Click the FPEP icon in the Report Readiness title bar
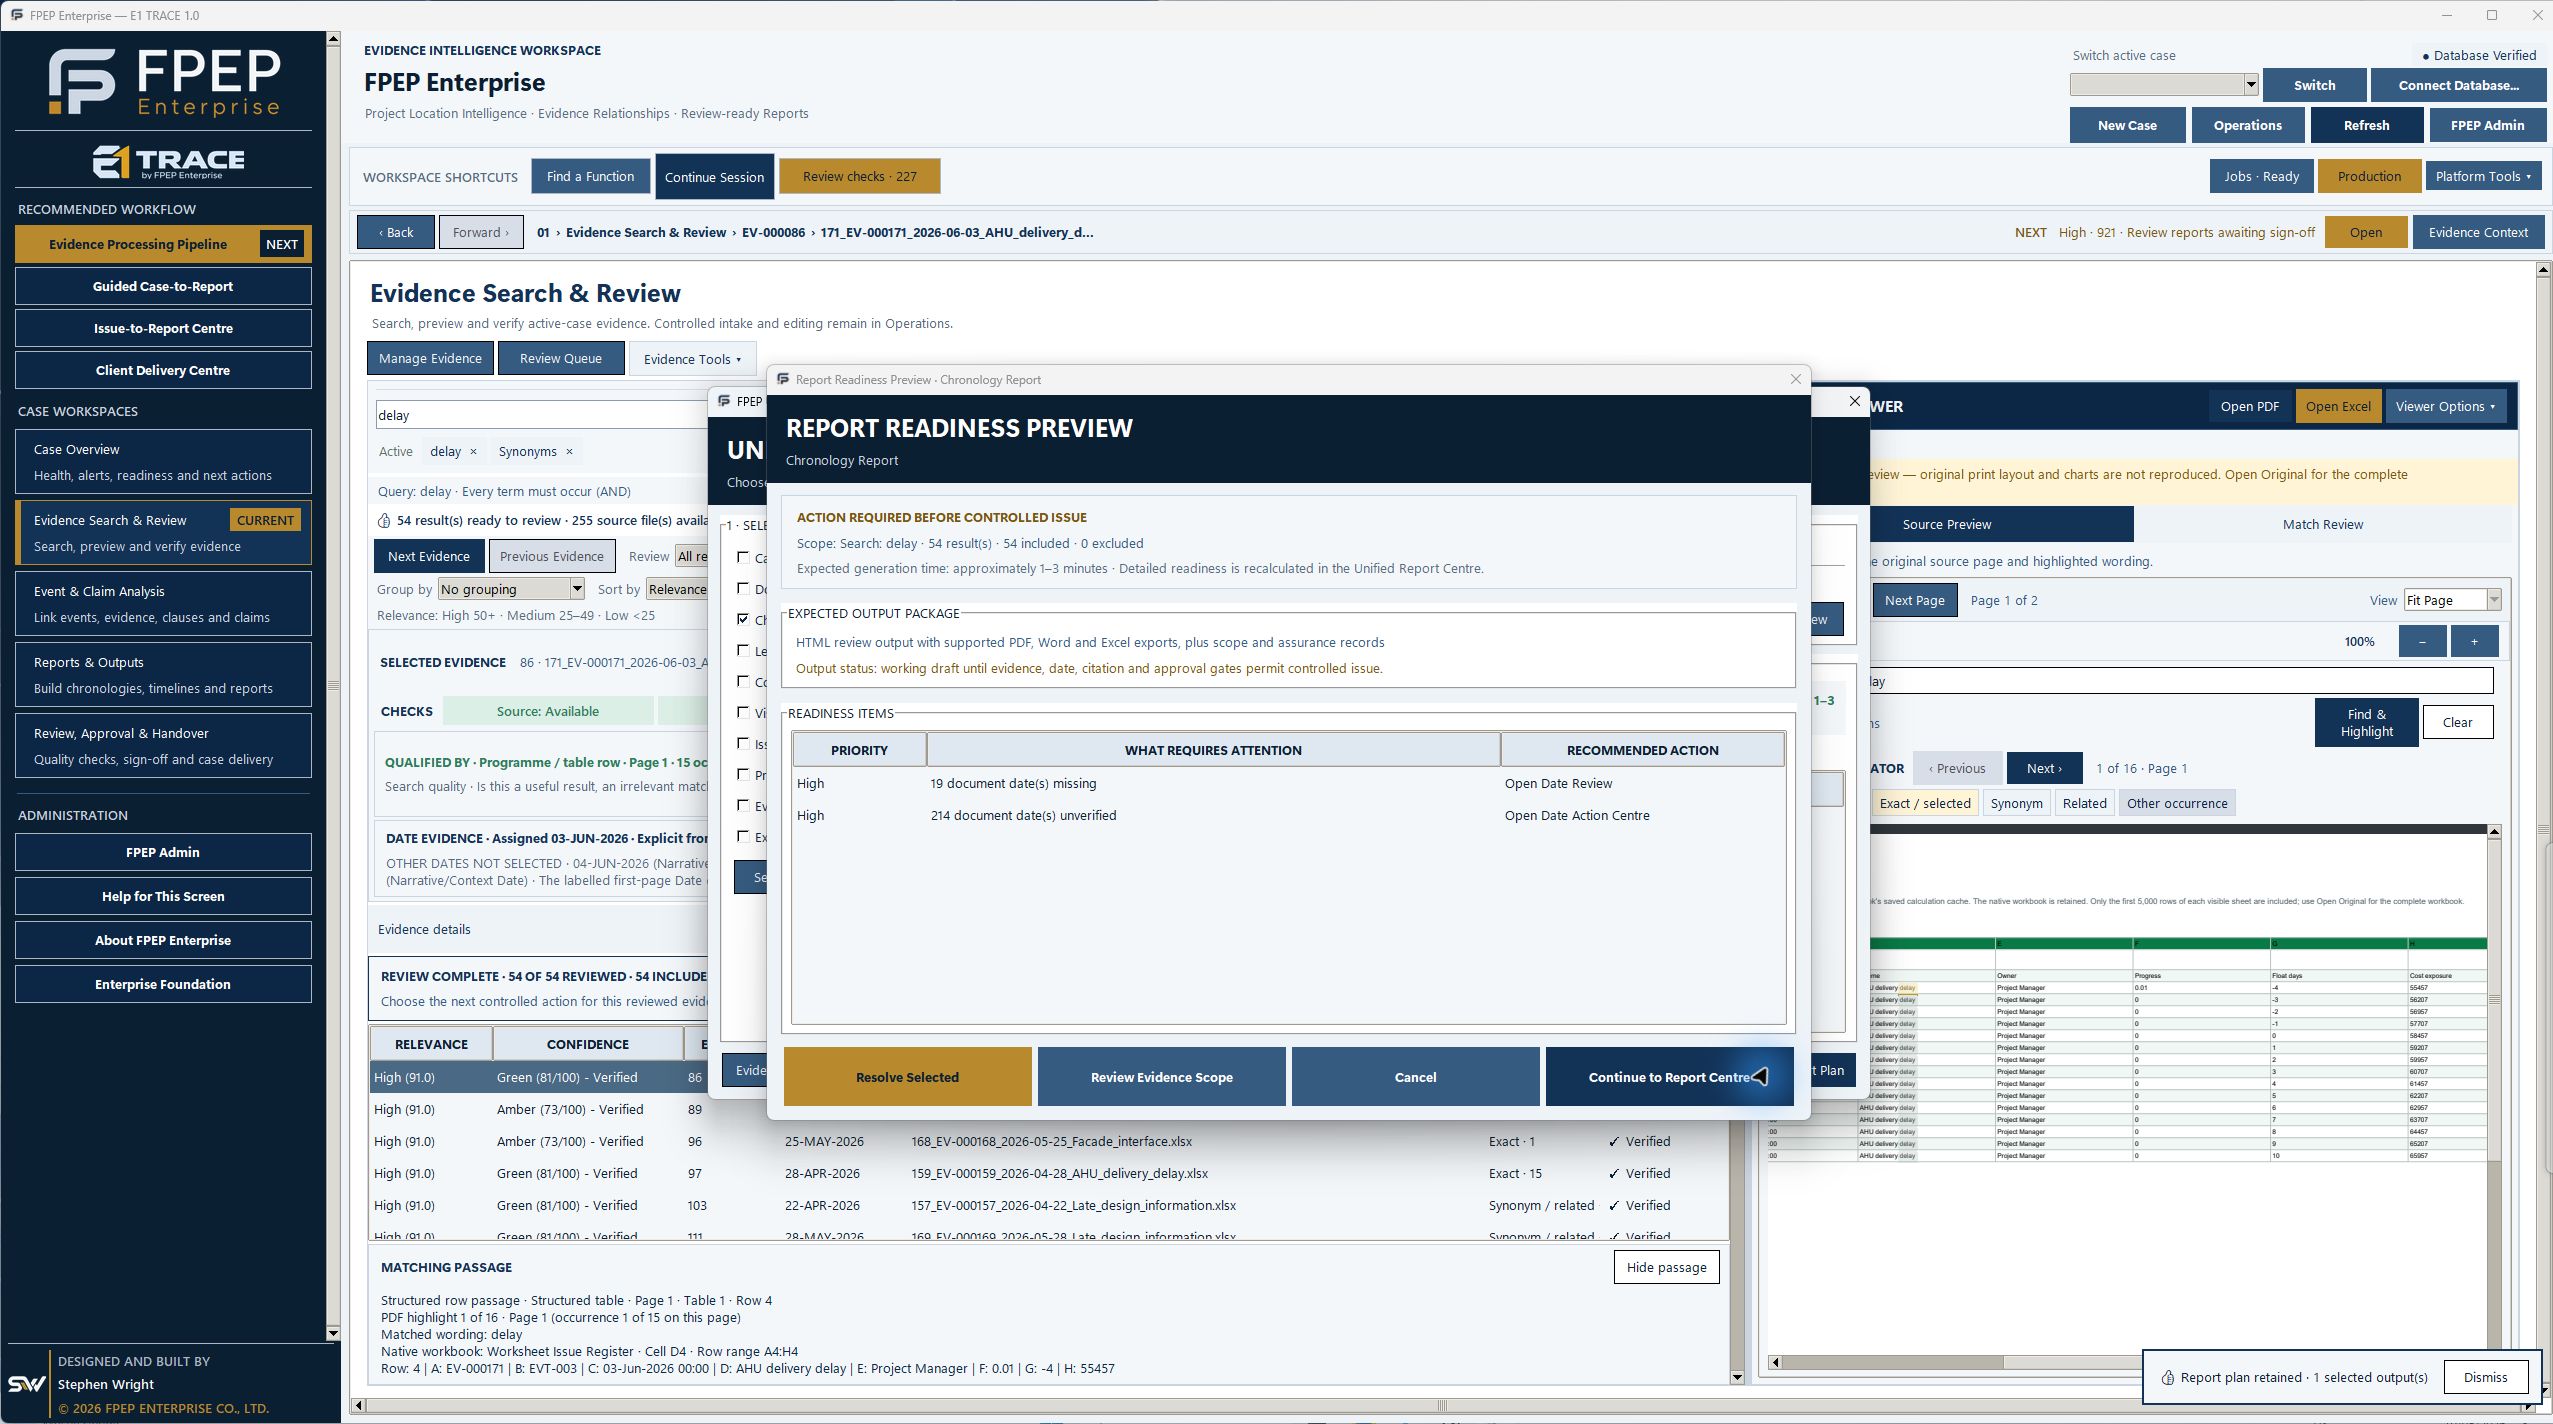Screen dimensions: 2553x1424 click(783, 379)
